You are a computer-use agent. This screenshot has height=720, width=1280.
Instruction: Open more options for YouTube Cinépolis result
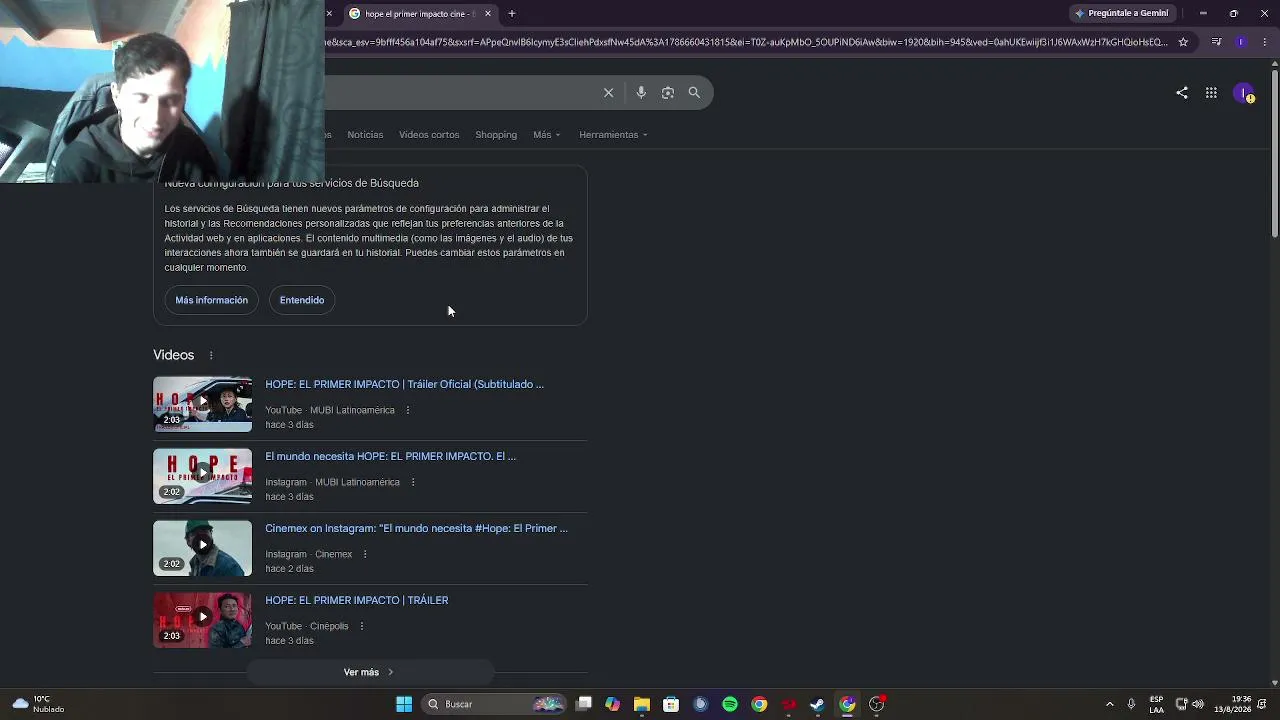point(362,626)
